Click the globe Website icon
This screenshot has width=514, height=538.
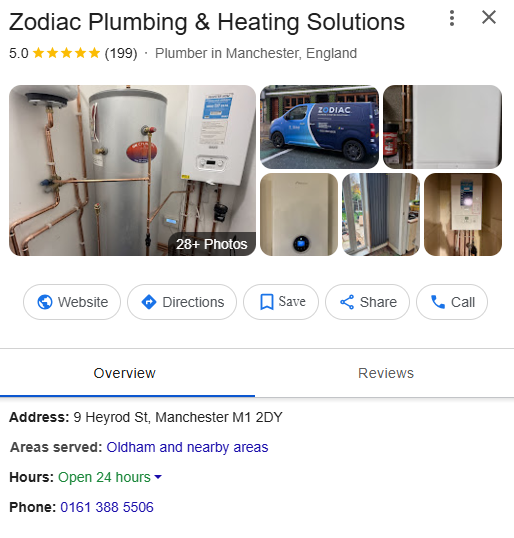click(x=45, y=302)
